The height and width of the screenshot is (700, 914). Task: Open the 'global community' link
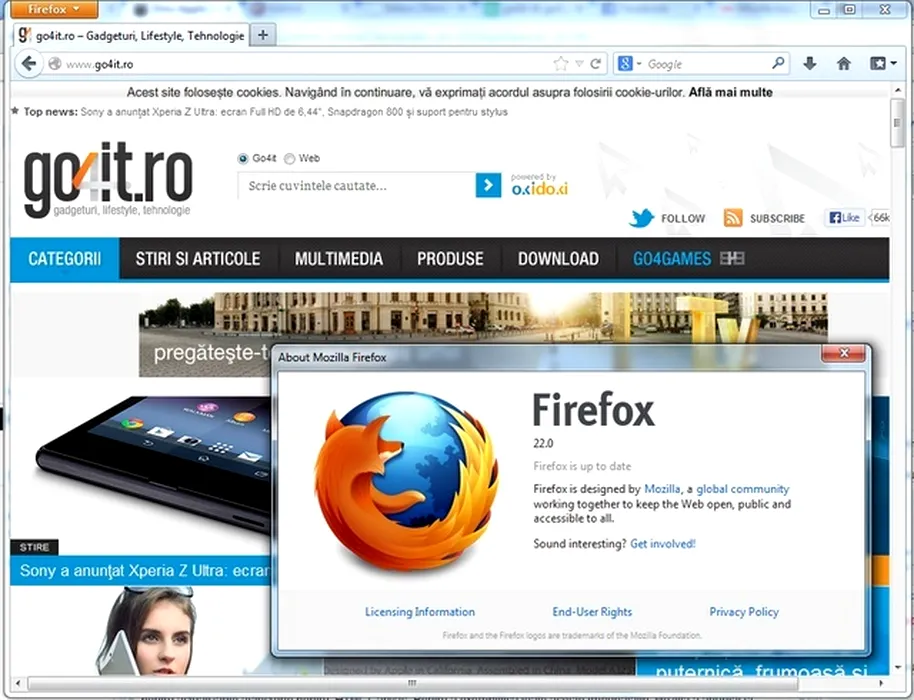point(743,489)
